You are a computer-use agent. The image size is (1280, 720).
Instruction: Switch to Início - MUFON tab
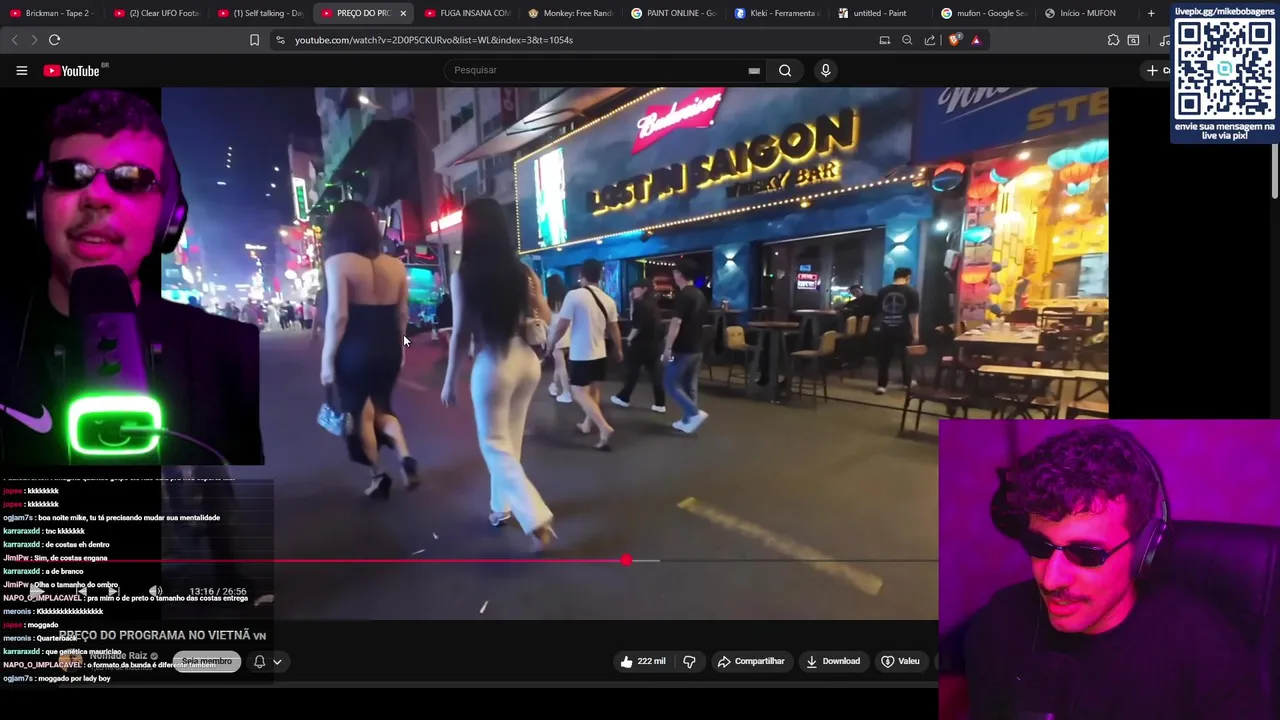[1088, 13]
